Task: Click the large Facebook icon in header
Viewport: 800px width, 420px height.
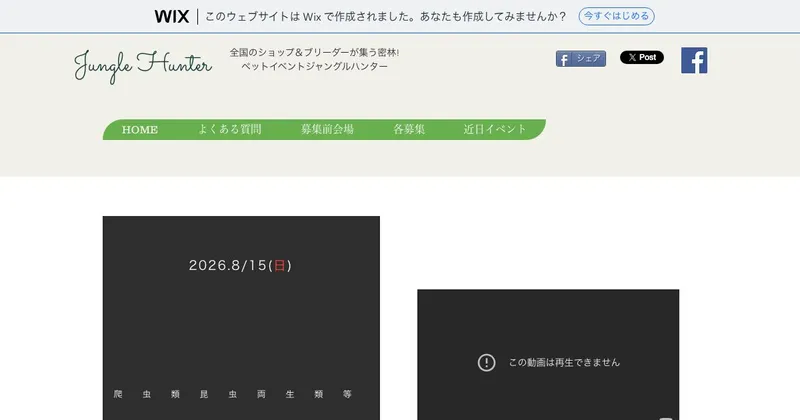Action: (694, 61)
